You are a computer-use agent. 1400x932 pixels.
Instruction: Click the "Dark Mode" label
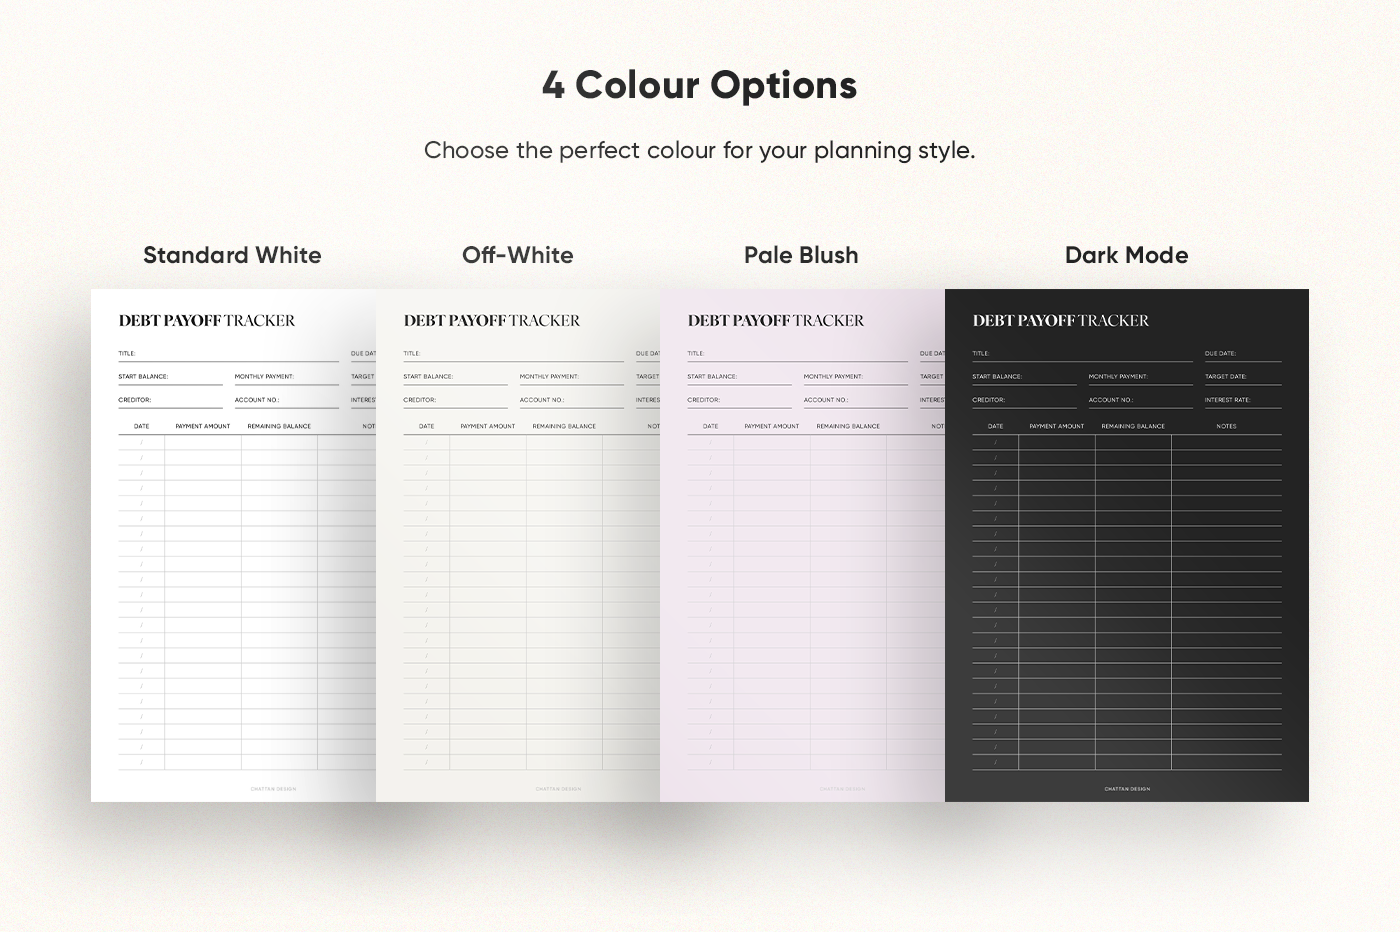1127,255
